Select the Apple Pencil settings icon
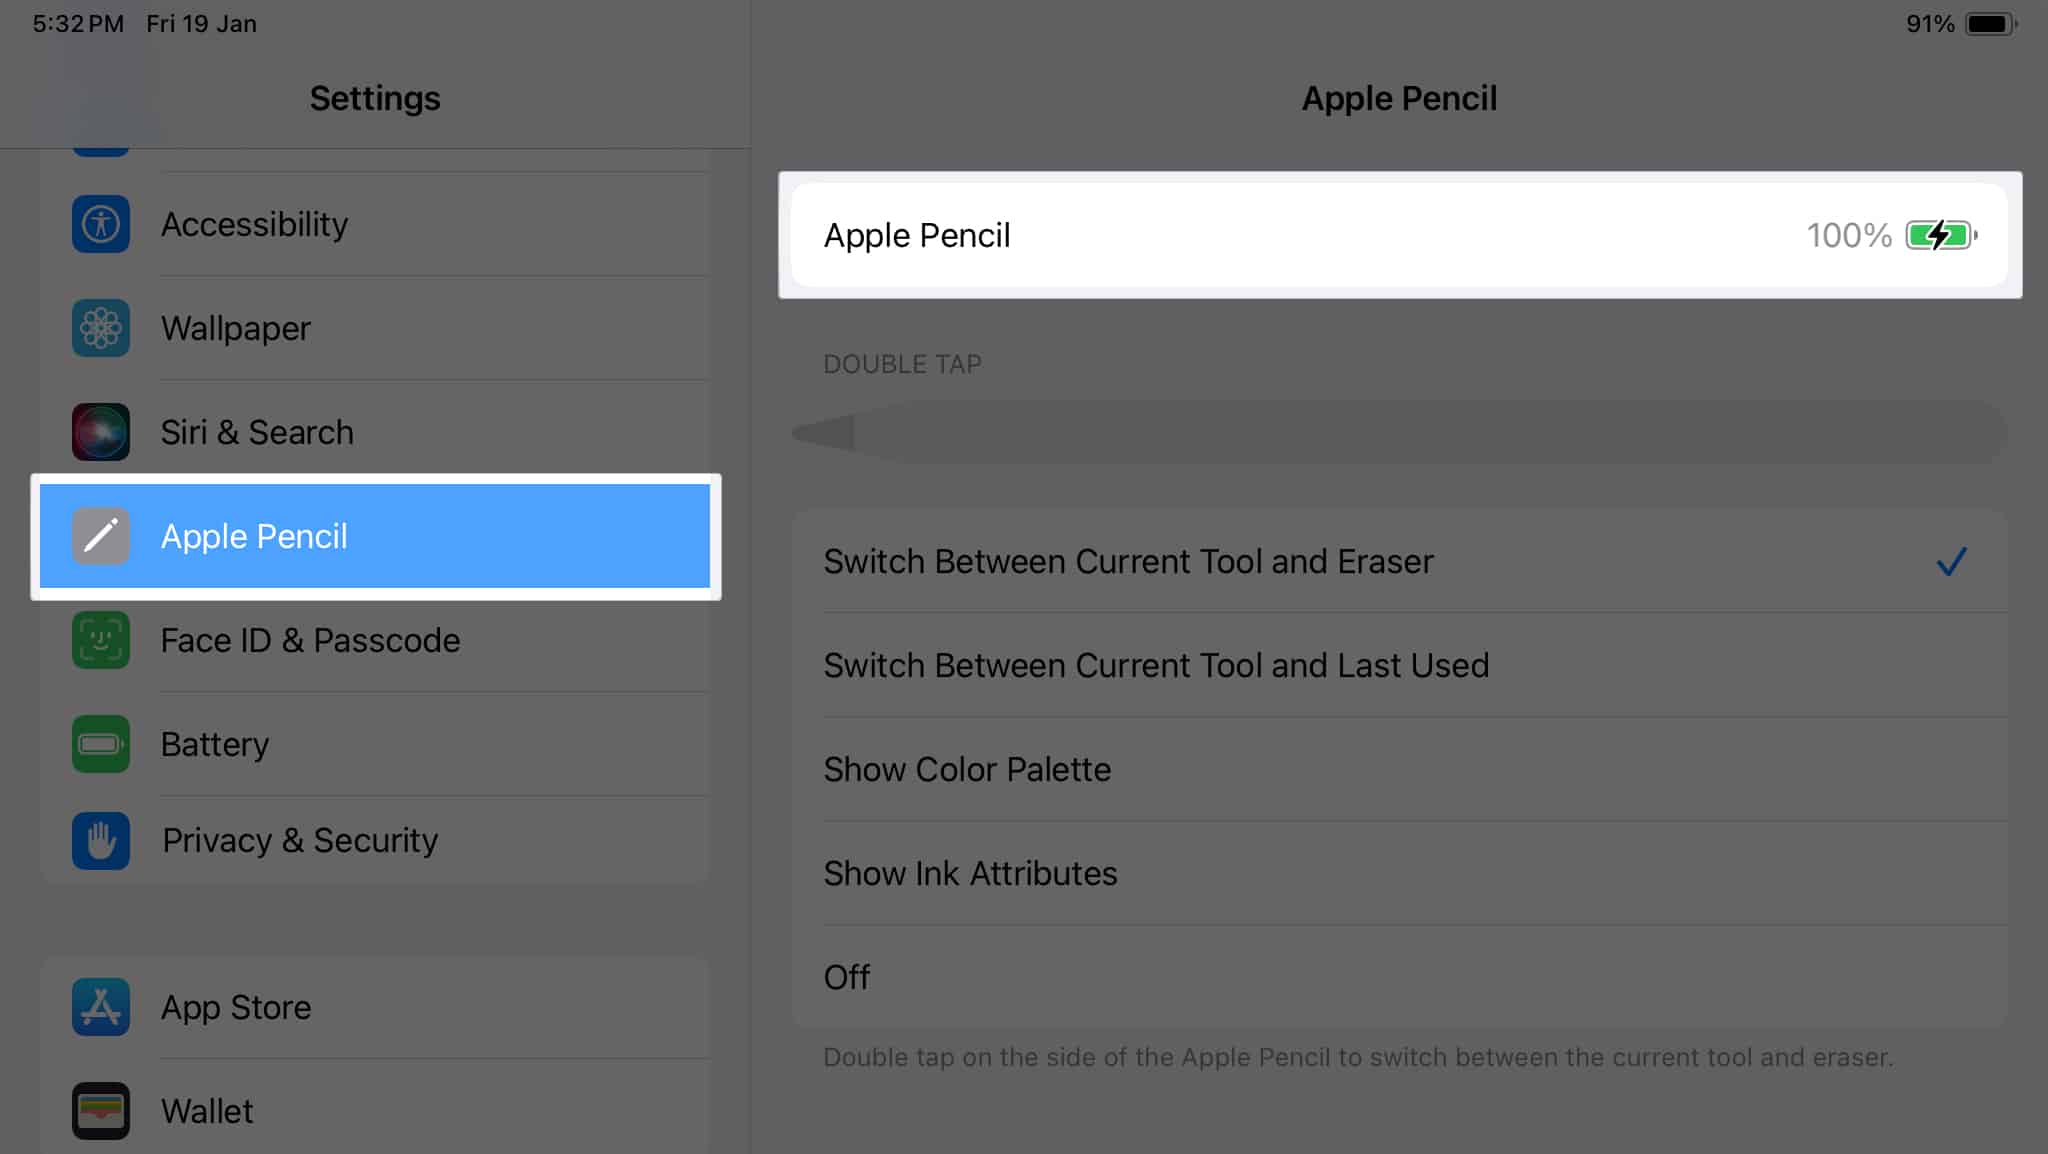Screen dimensions: 2048x1154 [98, 535]
